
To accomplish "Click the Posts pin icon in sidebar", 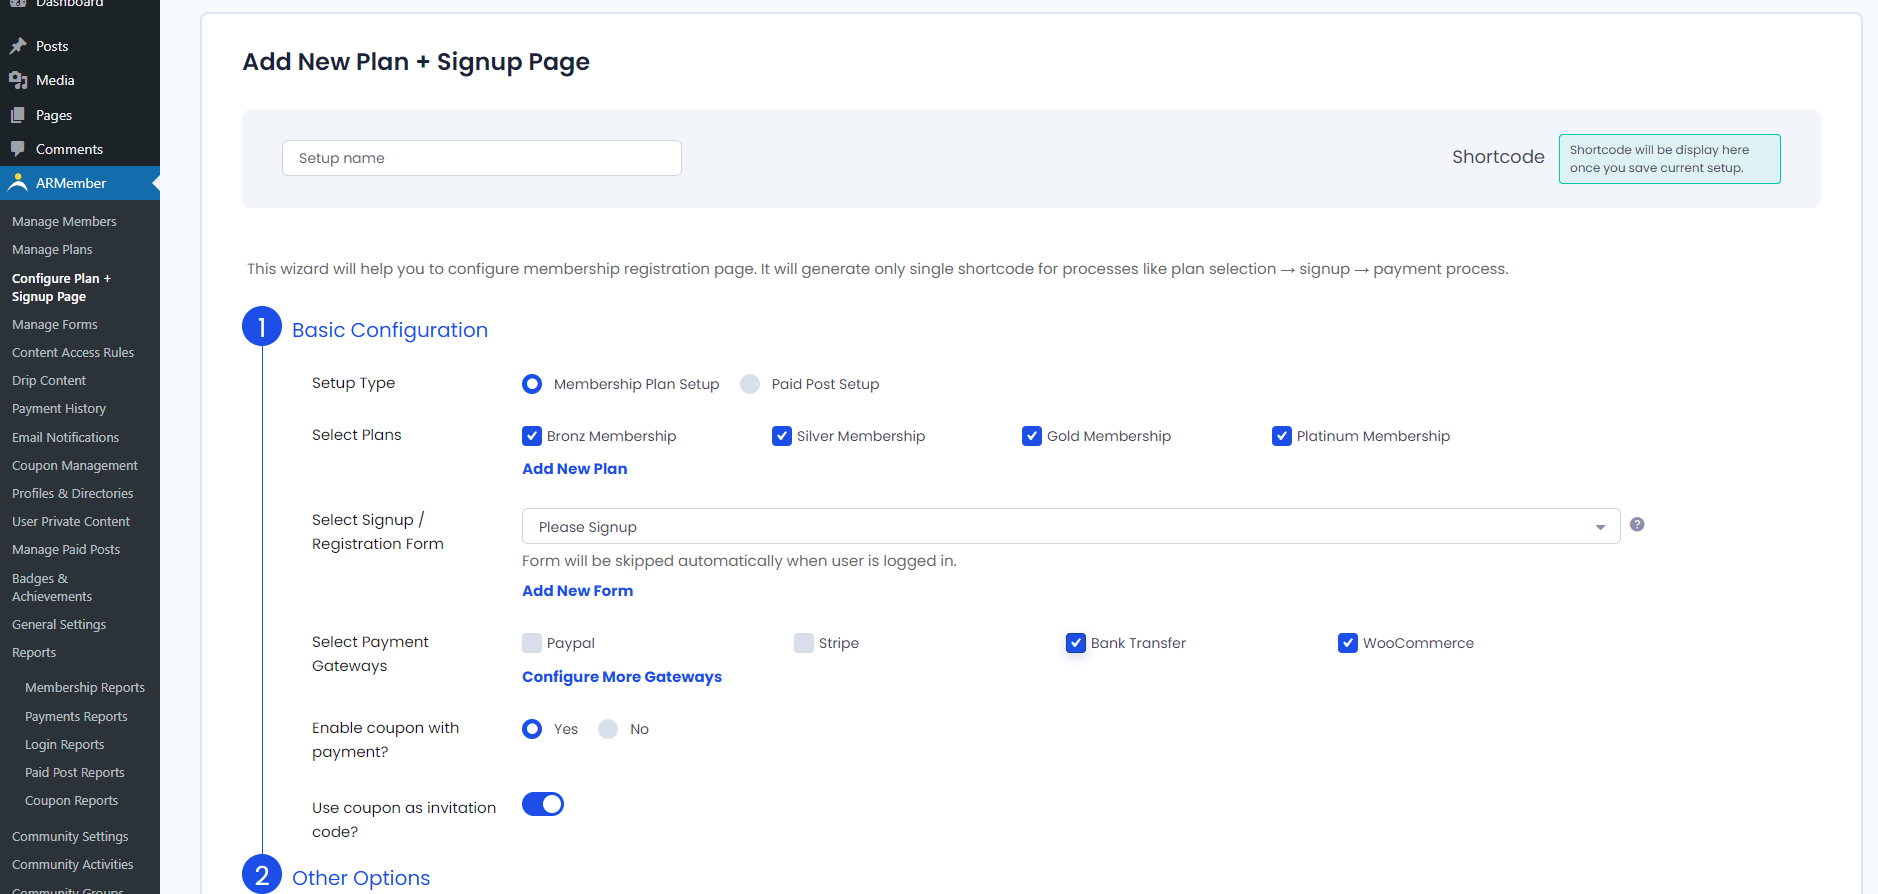I will pyautogui.click(x=18, y=46).
